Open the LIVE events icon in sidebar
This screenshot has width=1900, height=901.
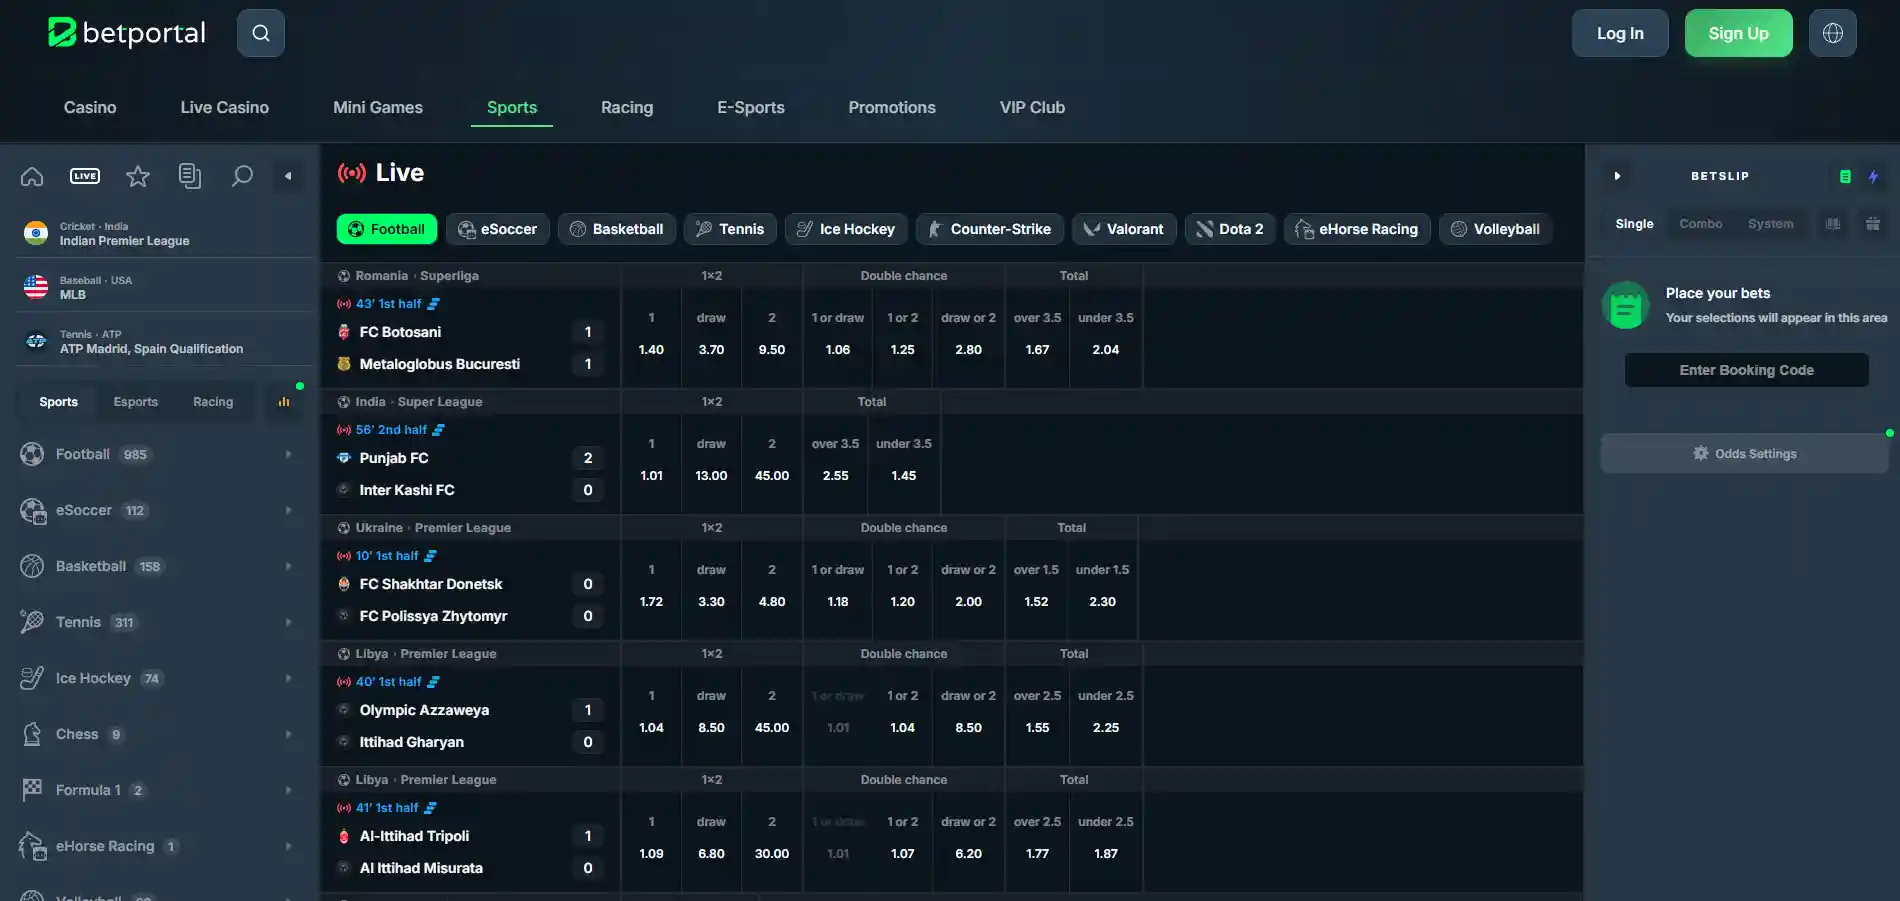click(85, 176)
